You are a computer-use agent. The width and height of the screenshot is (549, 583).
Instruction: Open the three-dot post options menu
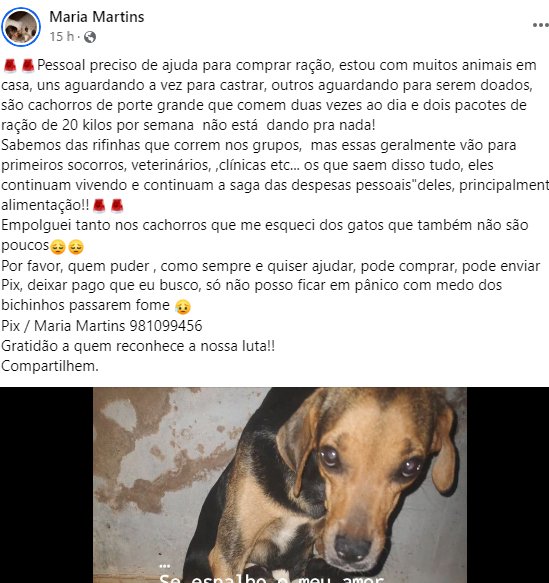point(540,25)
